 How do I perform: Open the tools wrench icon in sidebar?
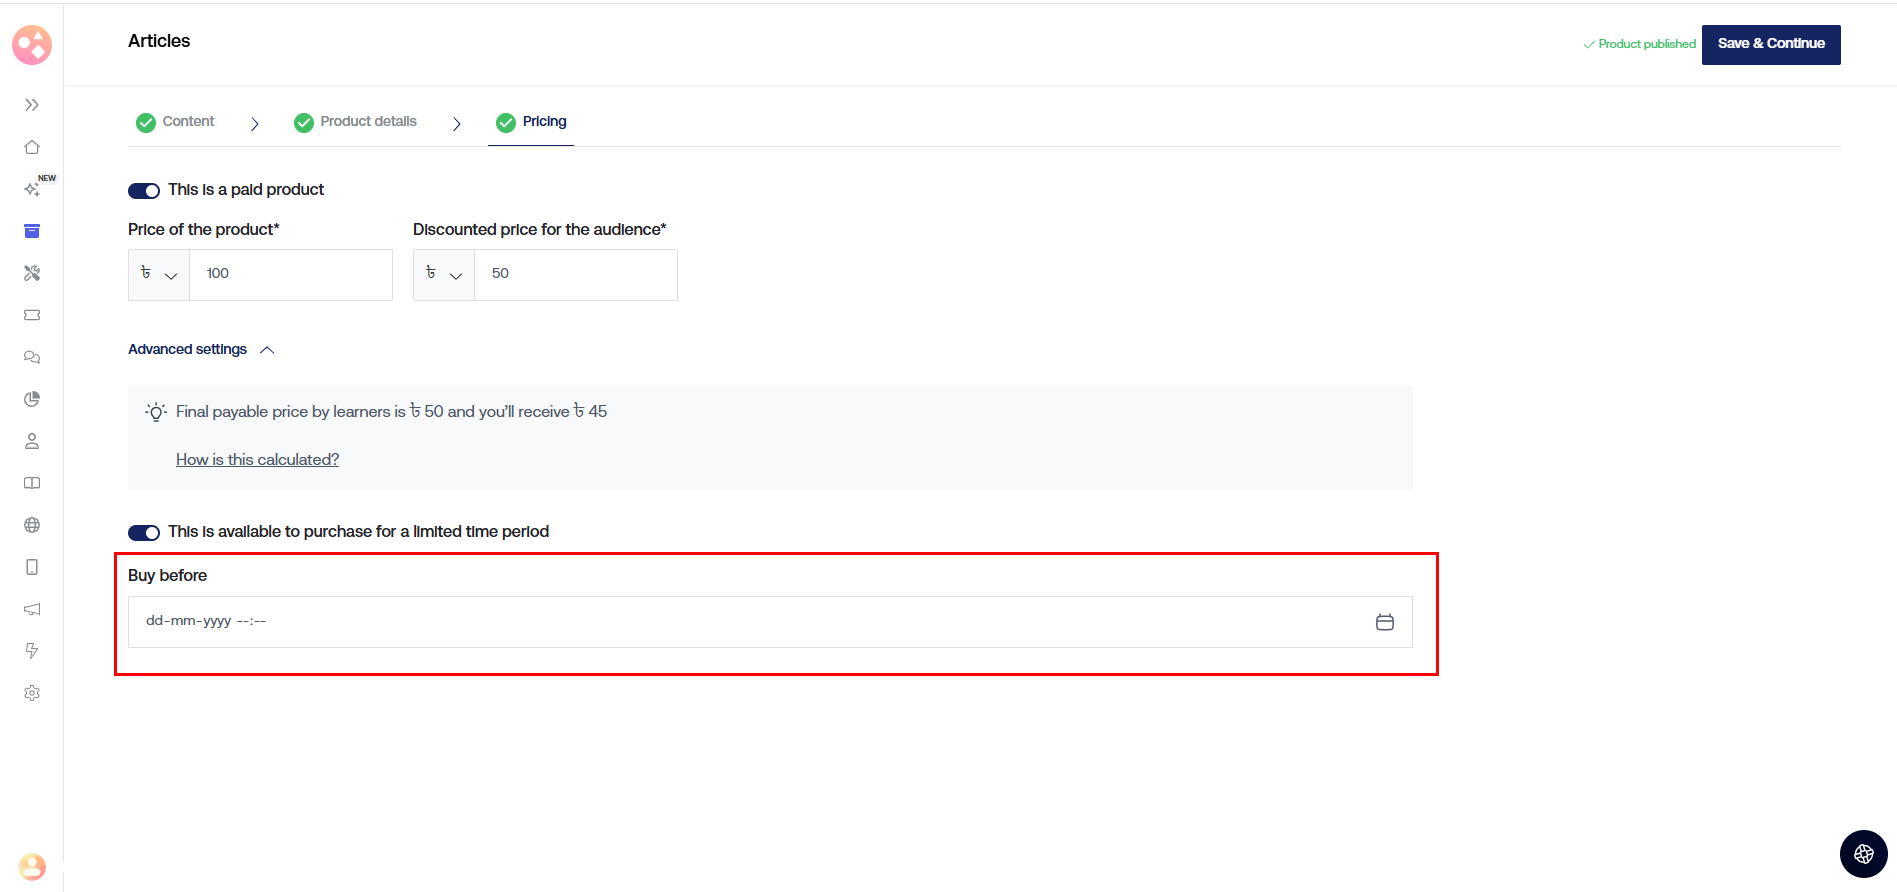click(x=32, y=273)
